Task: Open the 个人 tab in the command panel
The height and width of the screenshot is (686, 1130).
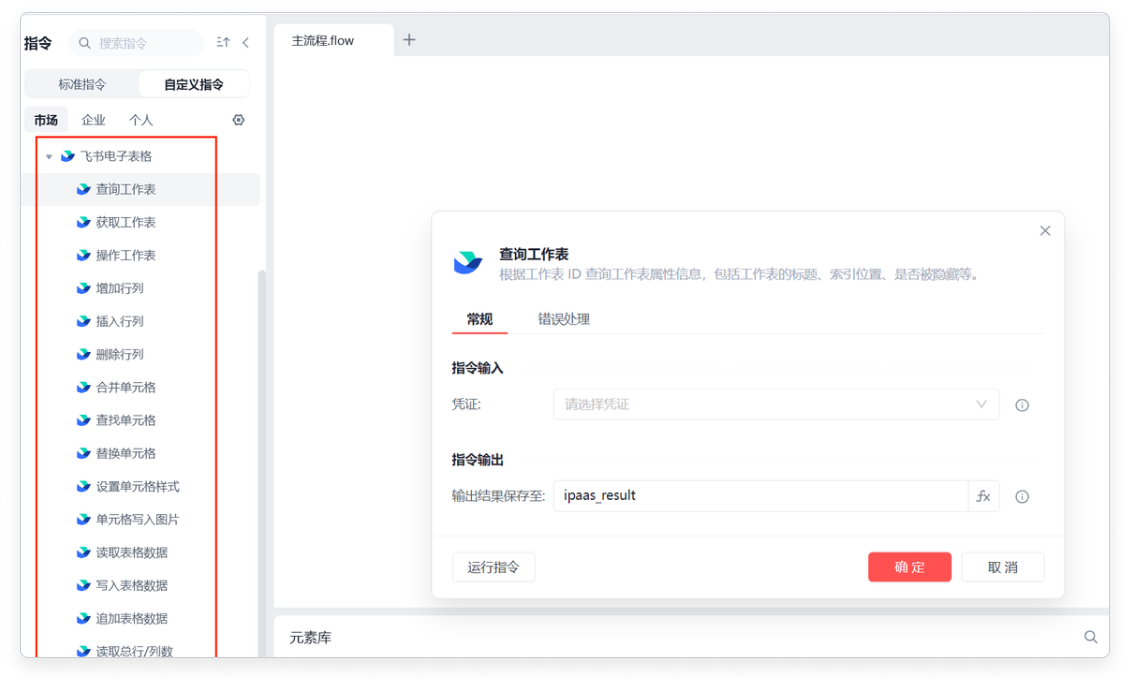Action: pos(141,120)
